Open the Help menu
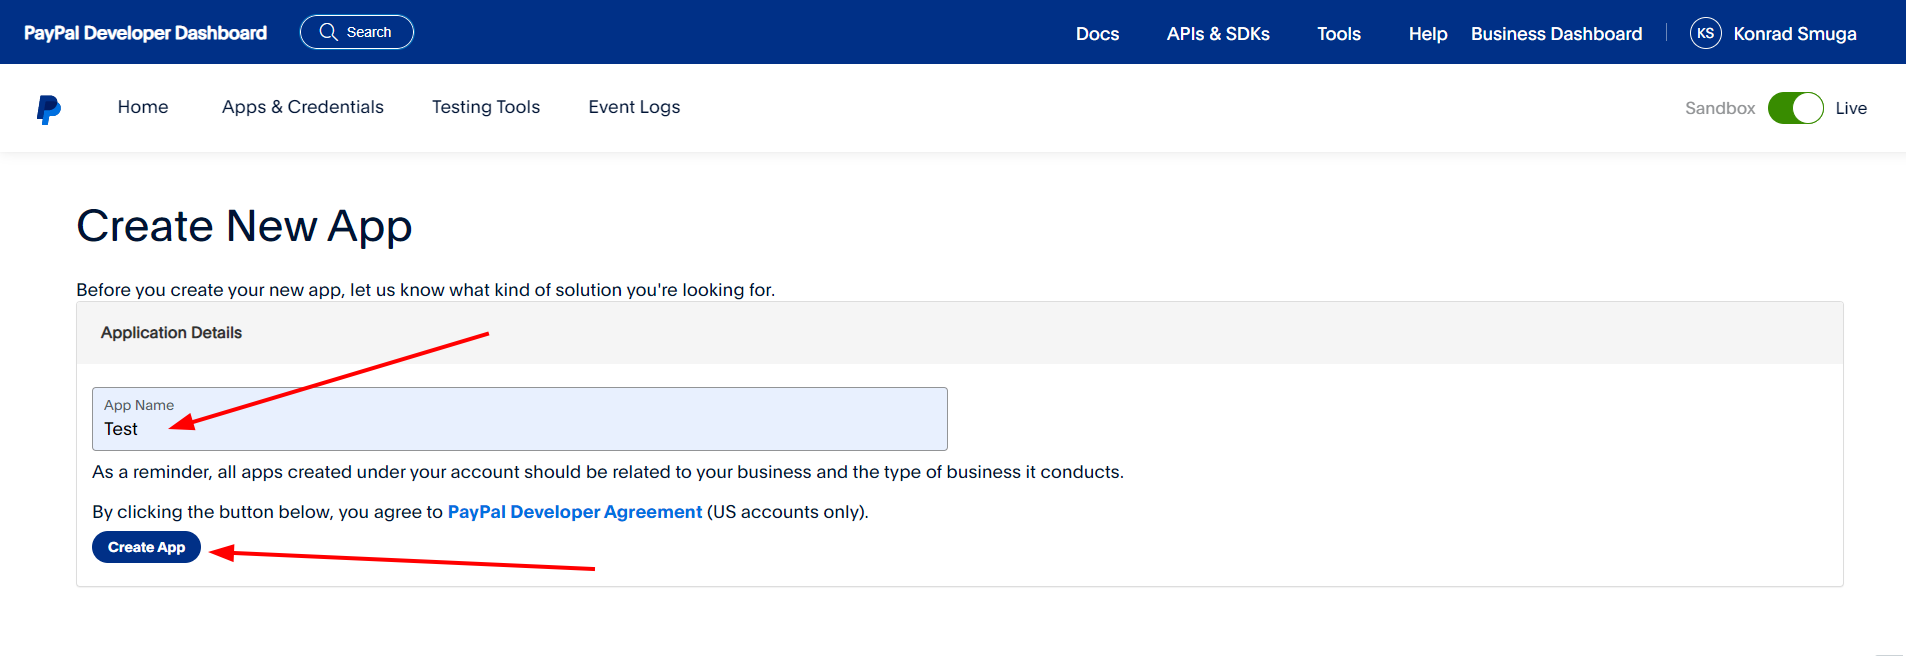The image size is (1906, 656). [x=1427, y=34]
